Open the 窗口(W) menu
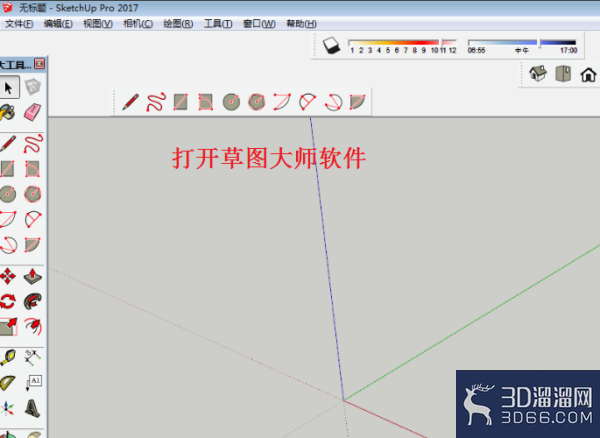The height and width of the screenshot is (438, 600). pos(259,24)
